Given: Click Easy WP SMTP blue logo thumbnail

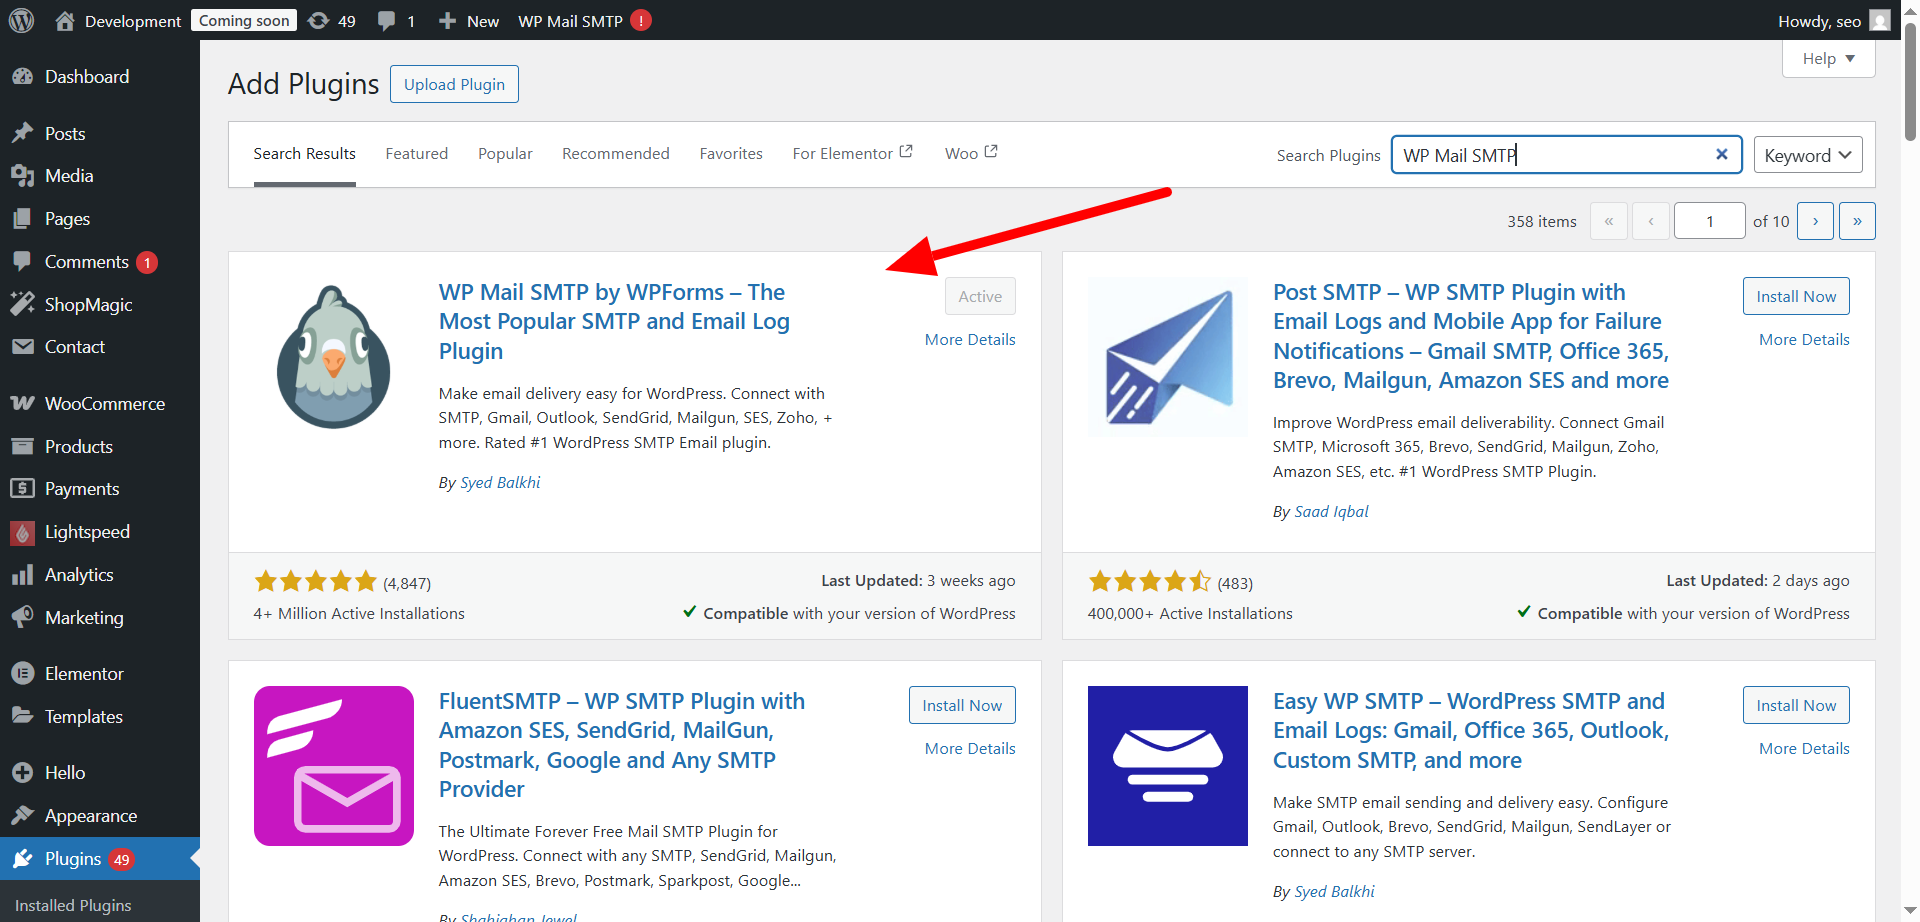Looking at the screenshot, I should tap(1168, 766).
